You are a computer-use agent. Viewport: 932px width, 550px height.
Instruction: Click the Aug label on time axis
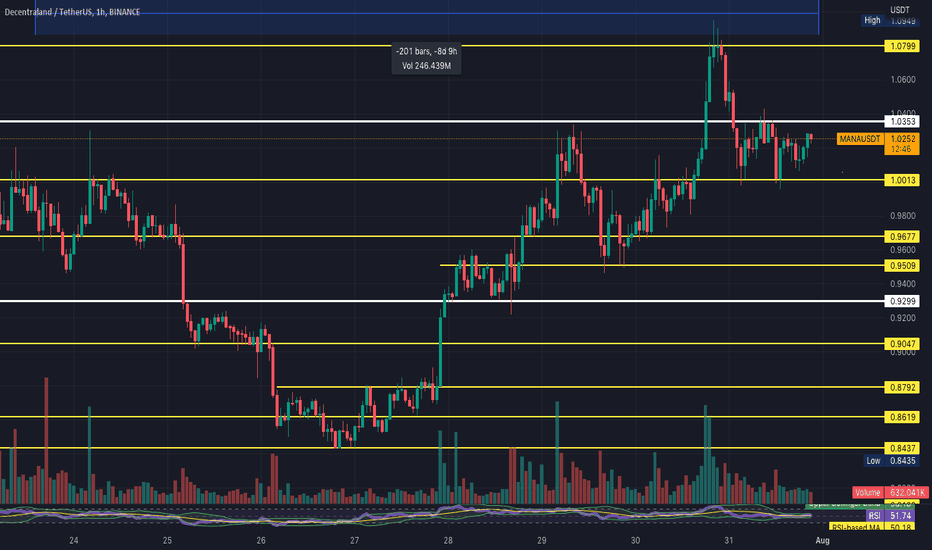[822, 540]
